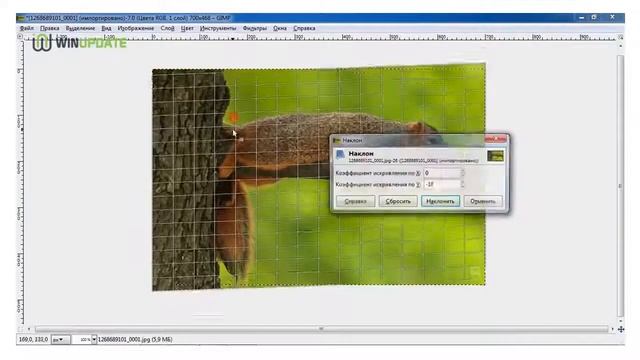Click the zoom-on-resize icon top-right of canvas

click(621, 37)
